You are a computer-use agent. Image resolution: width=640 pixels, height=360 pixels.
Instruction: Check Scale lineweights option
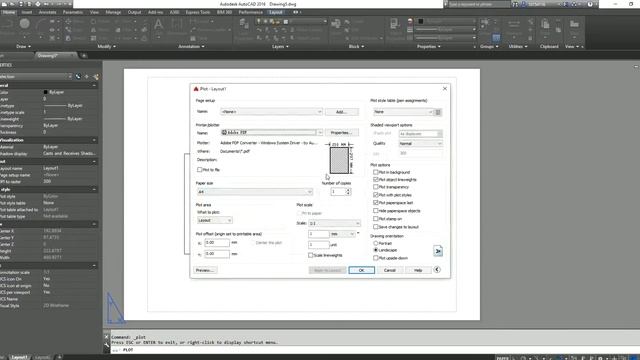[x=311, y=255]
